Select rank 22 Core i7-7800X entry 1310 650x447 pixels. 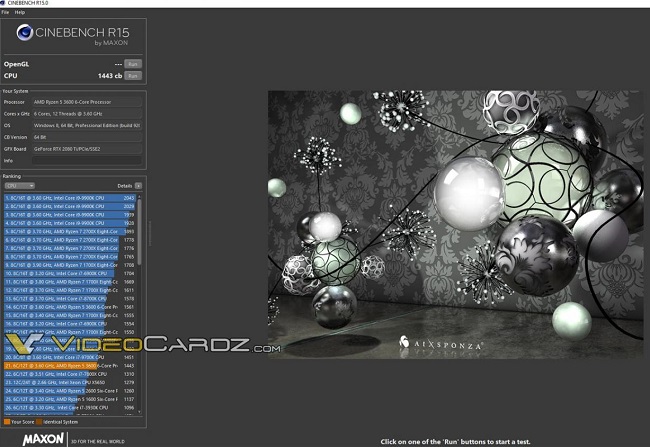coord(70,374)
